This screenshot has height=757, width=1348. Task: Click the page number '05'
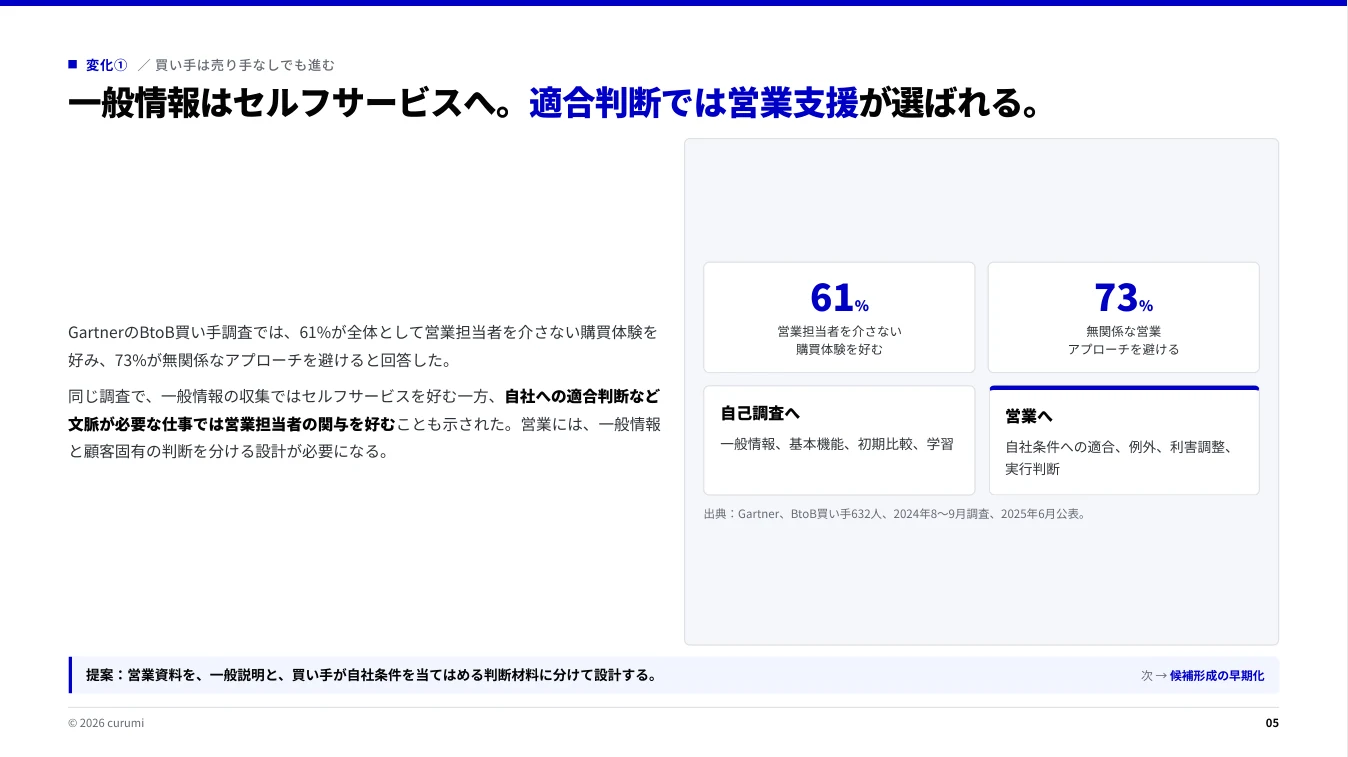tap(1272, 723)
